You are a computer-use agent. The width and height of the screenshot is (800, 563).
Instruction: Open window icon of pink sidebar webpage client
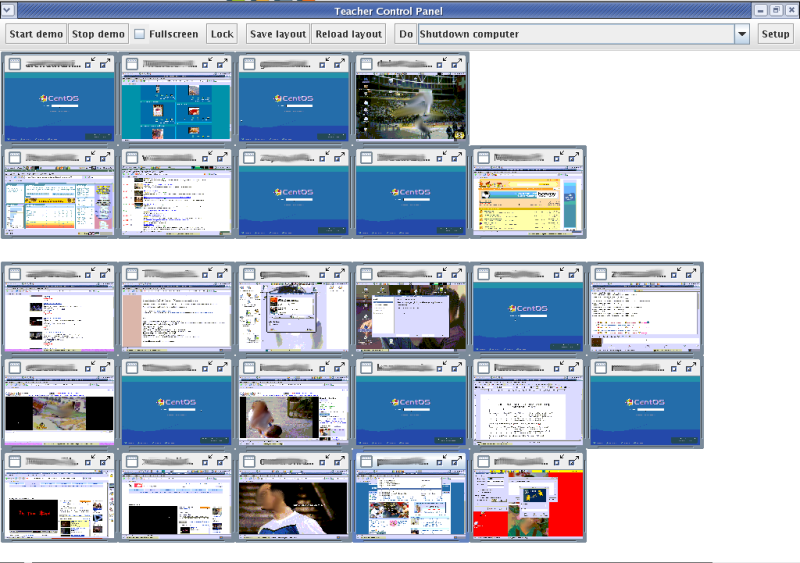click(x=132, y=274)
